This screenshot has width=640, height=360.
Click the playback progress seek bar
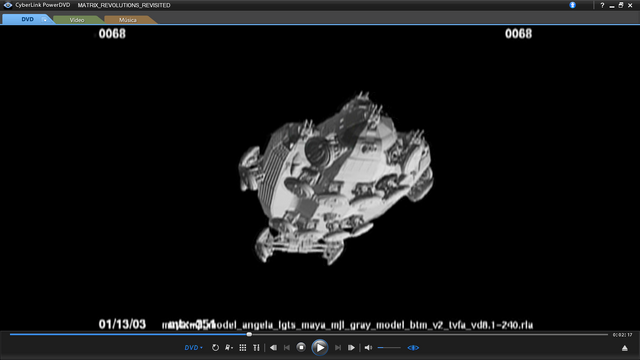pos(309,334)
